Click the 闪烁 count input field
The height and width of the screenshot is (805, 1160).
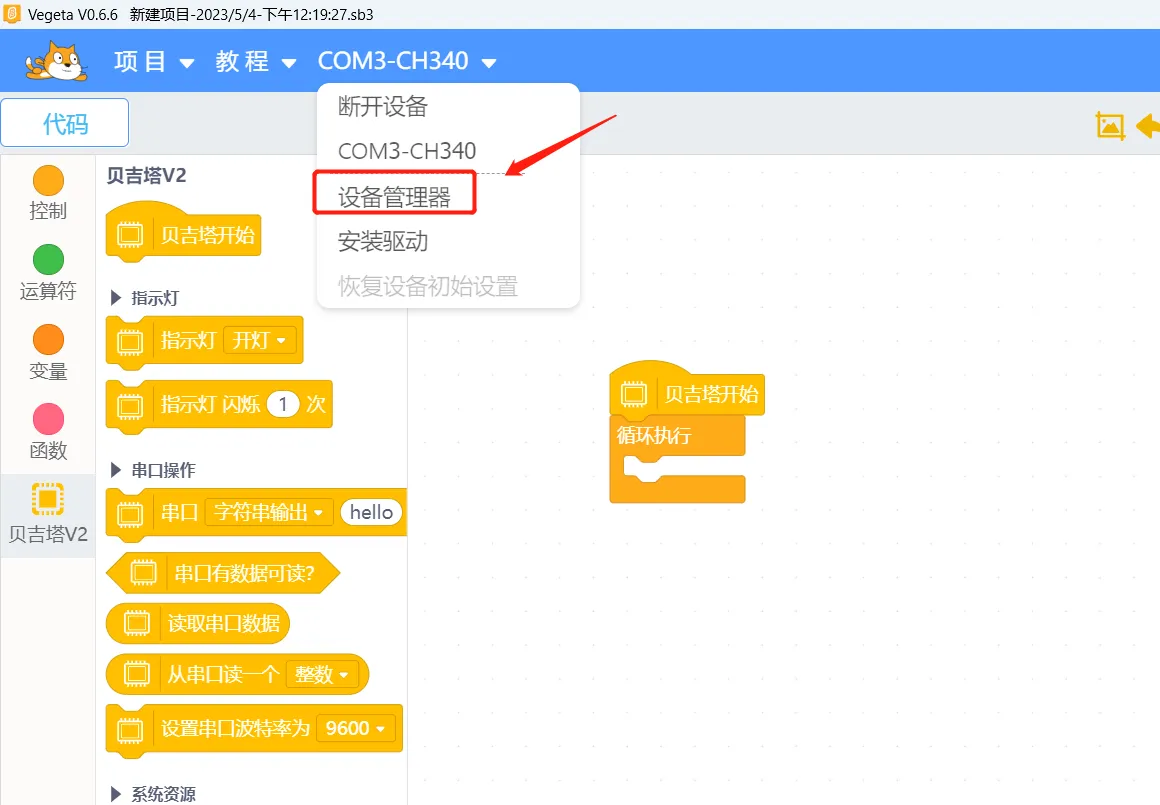[283, 404]
